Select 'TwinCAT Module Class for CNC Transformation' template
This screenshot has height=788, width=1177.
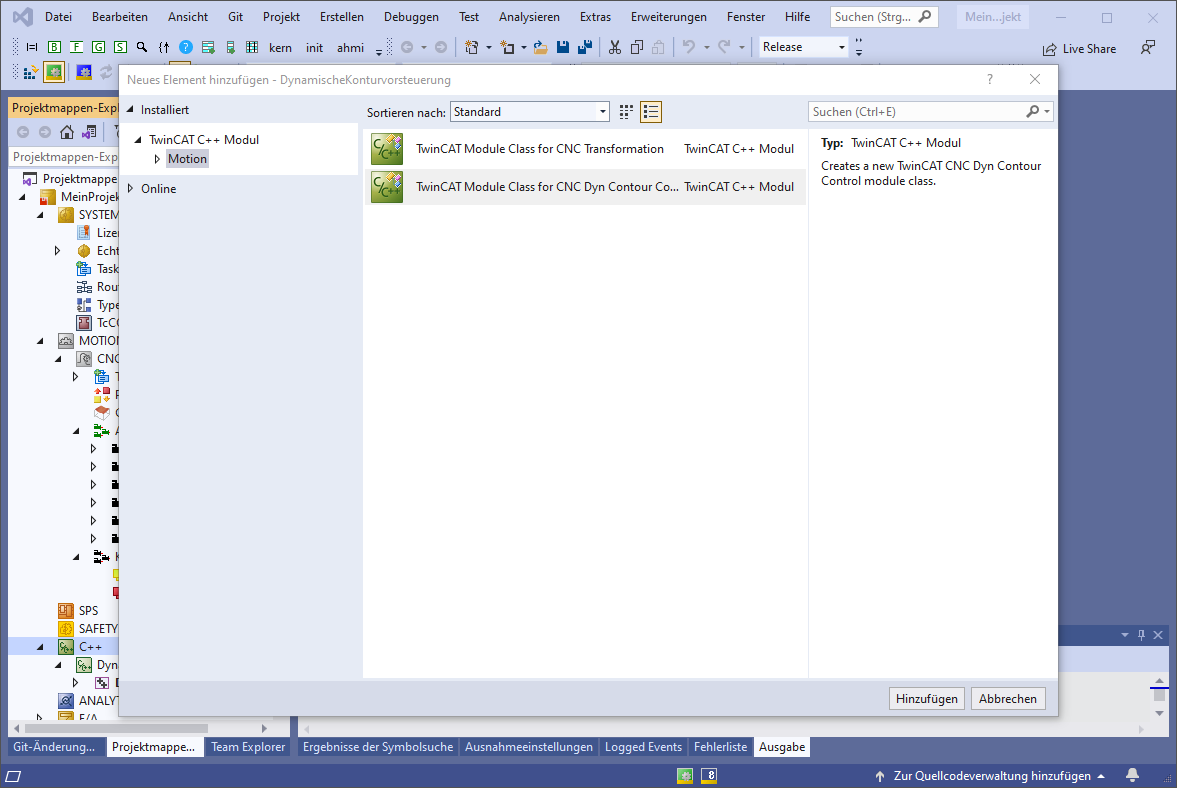click(x=585, y=149)
